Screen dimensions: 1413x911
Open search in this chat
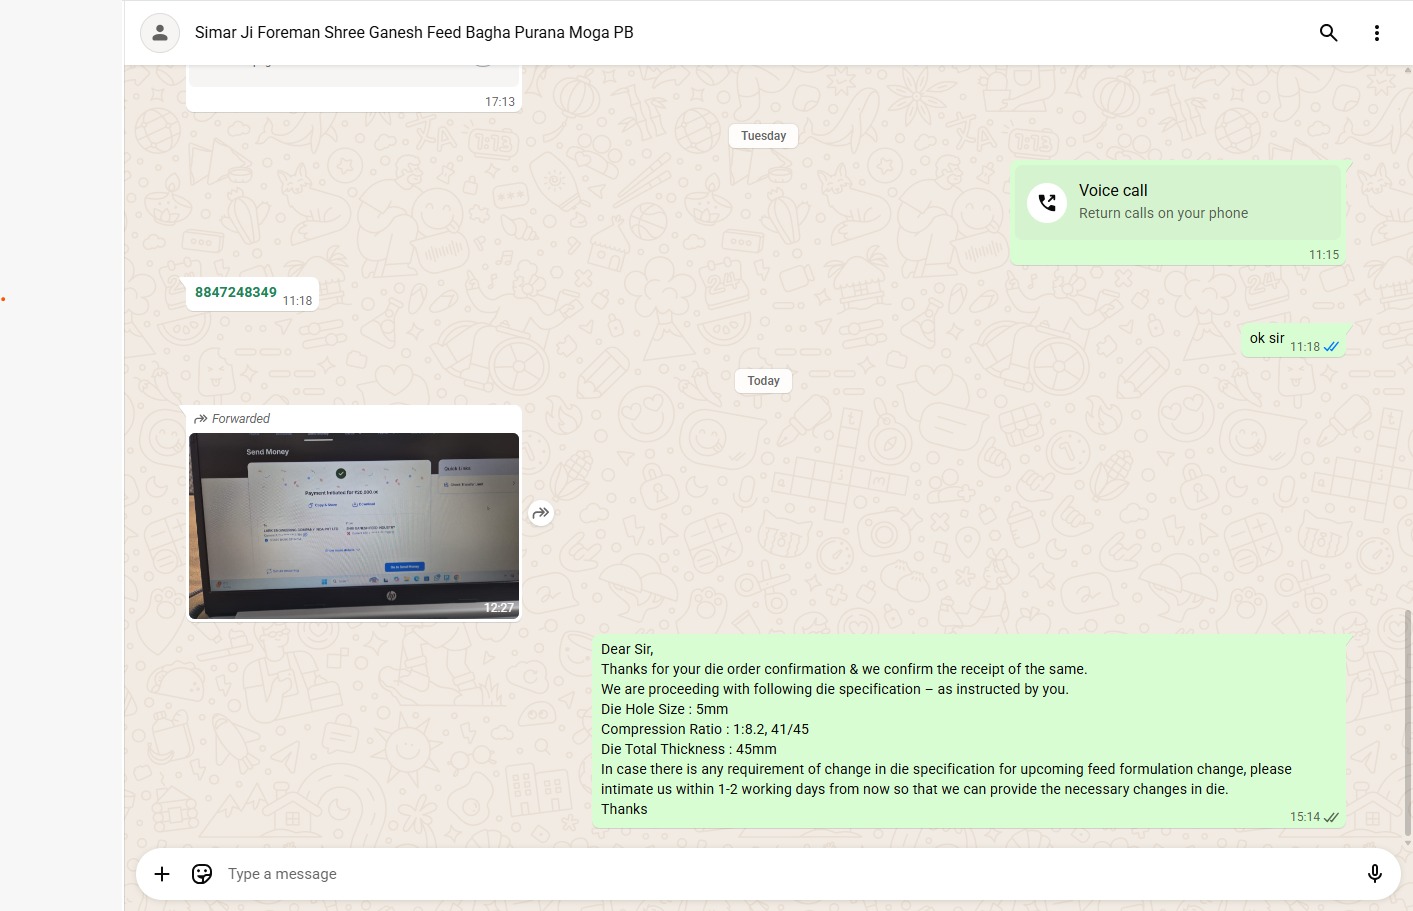[1328, 33]
